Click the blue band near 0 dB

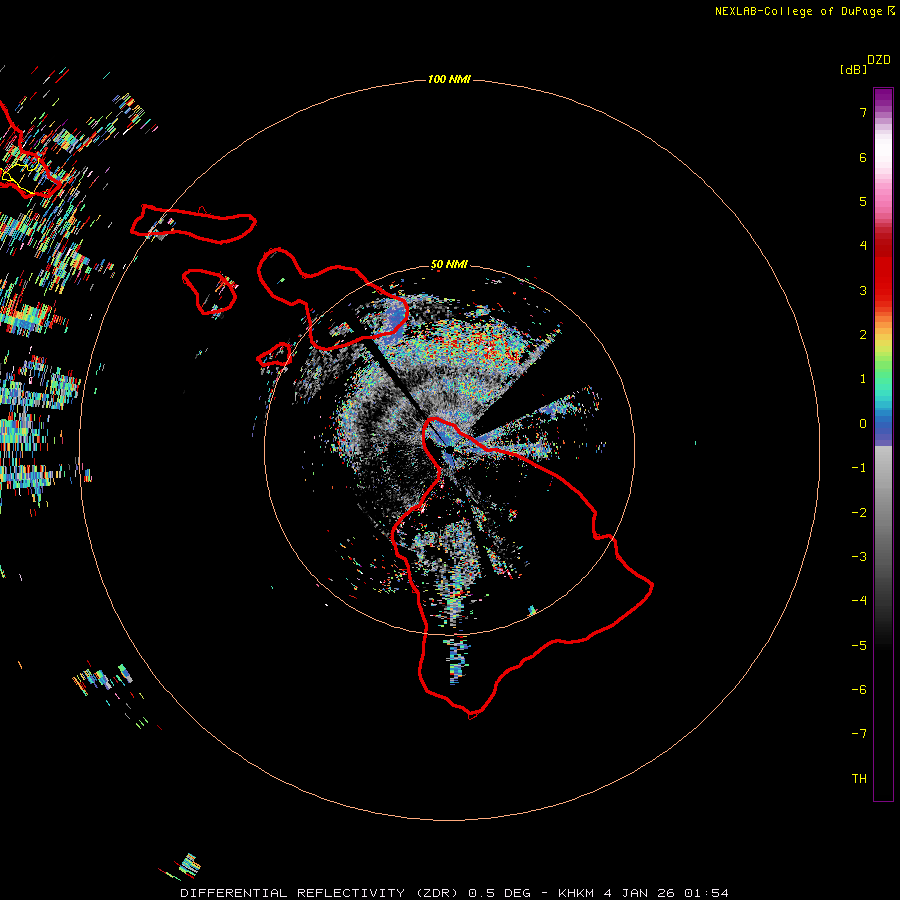coord(883,428)
